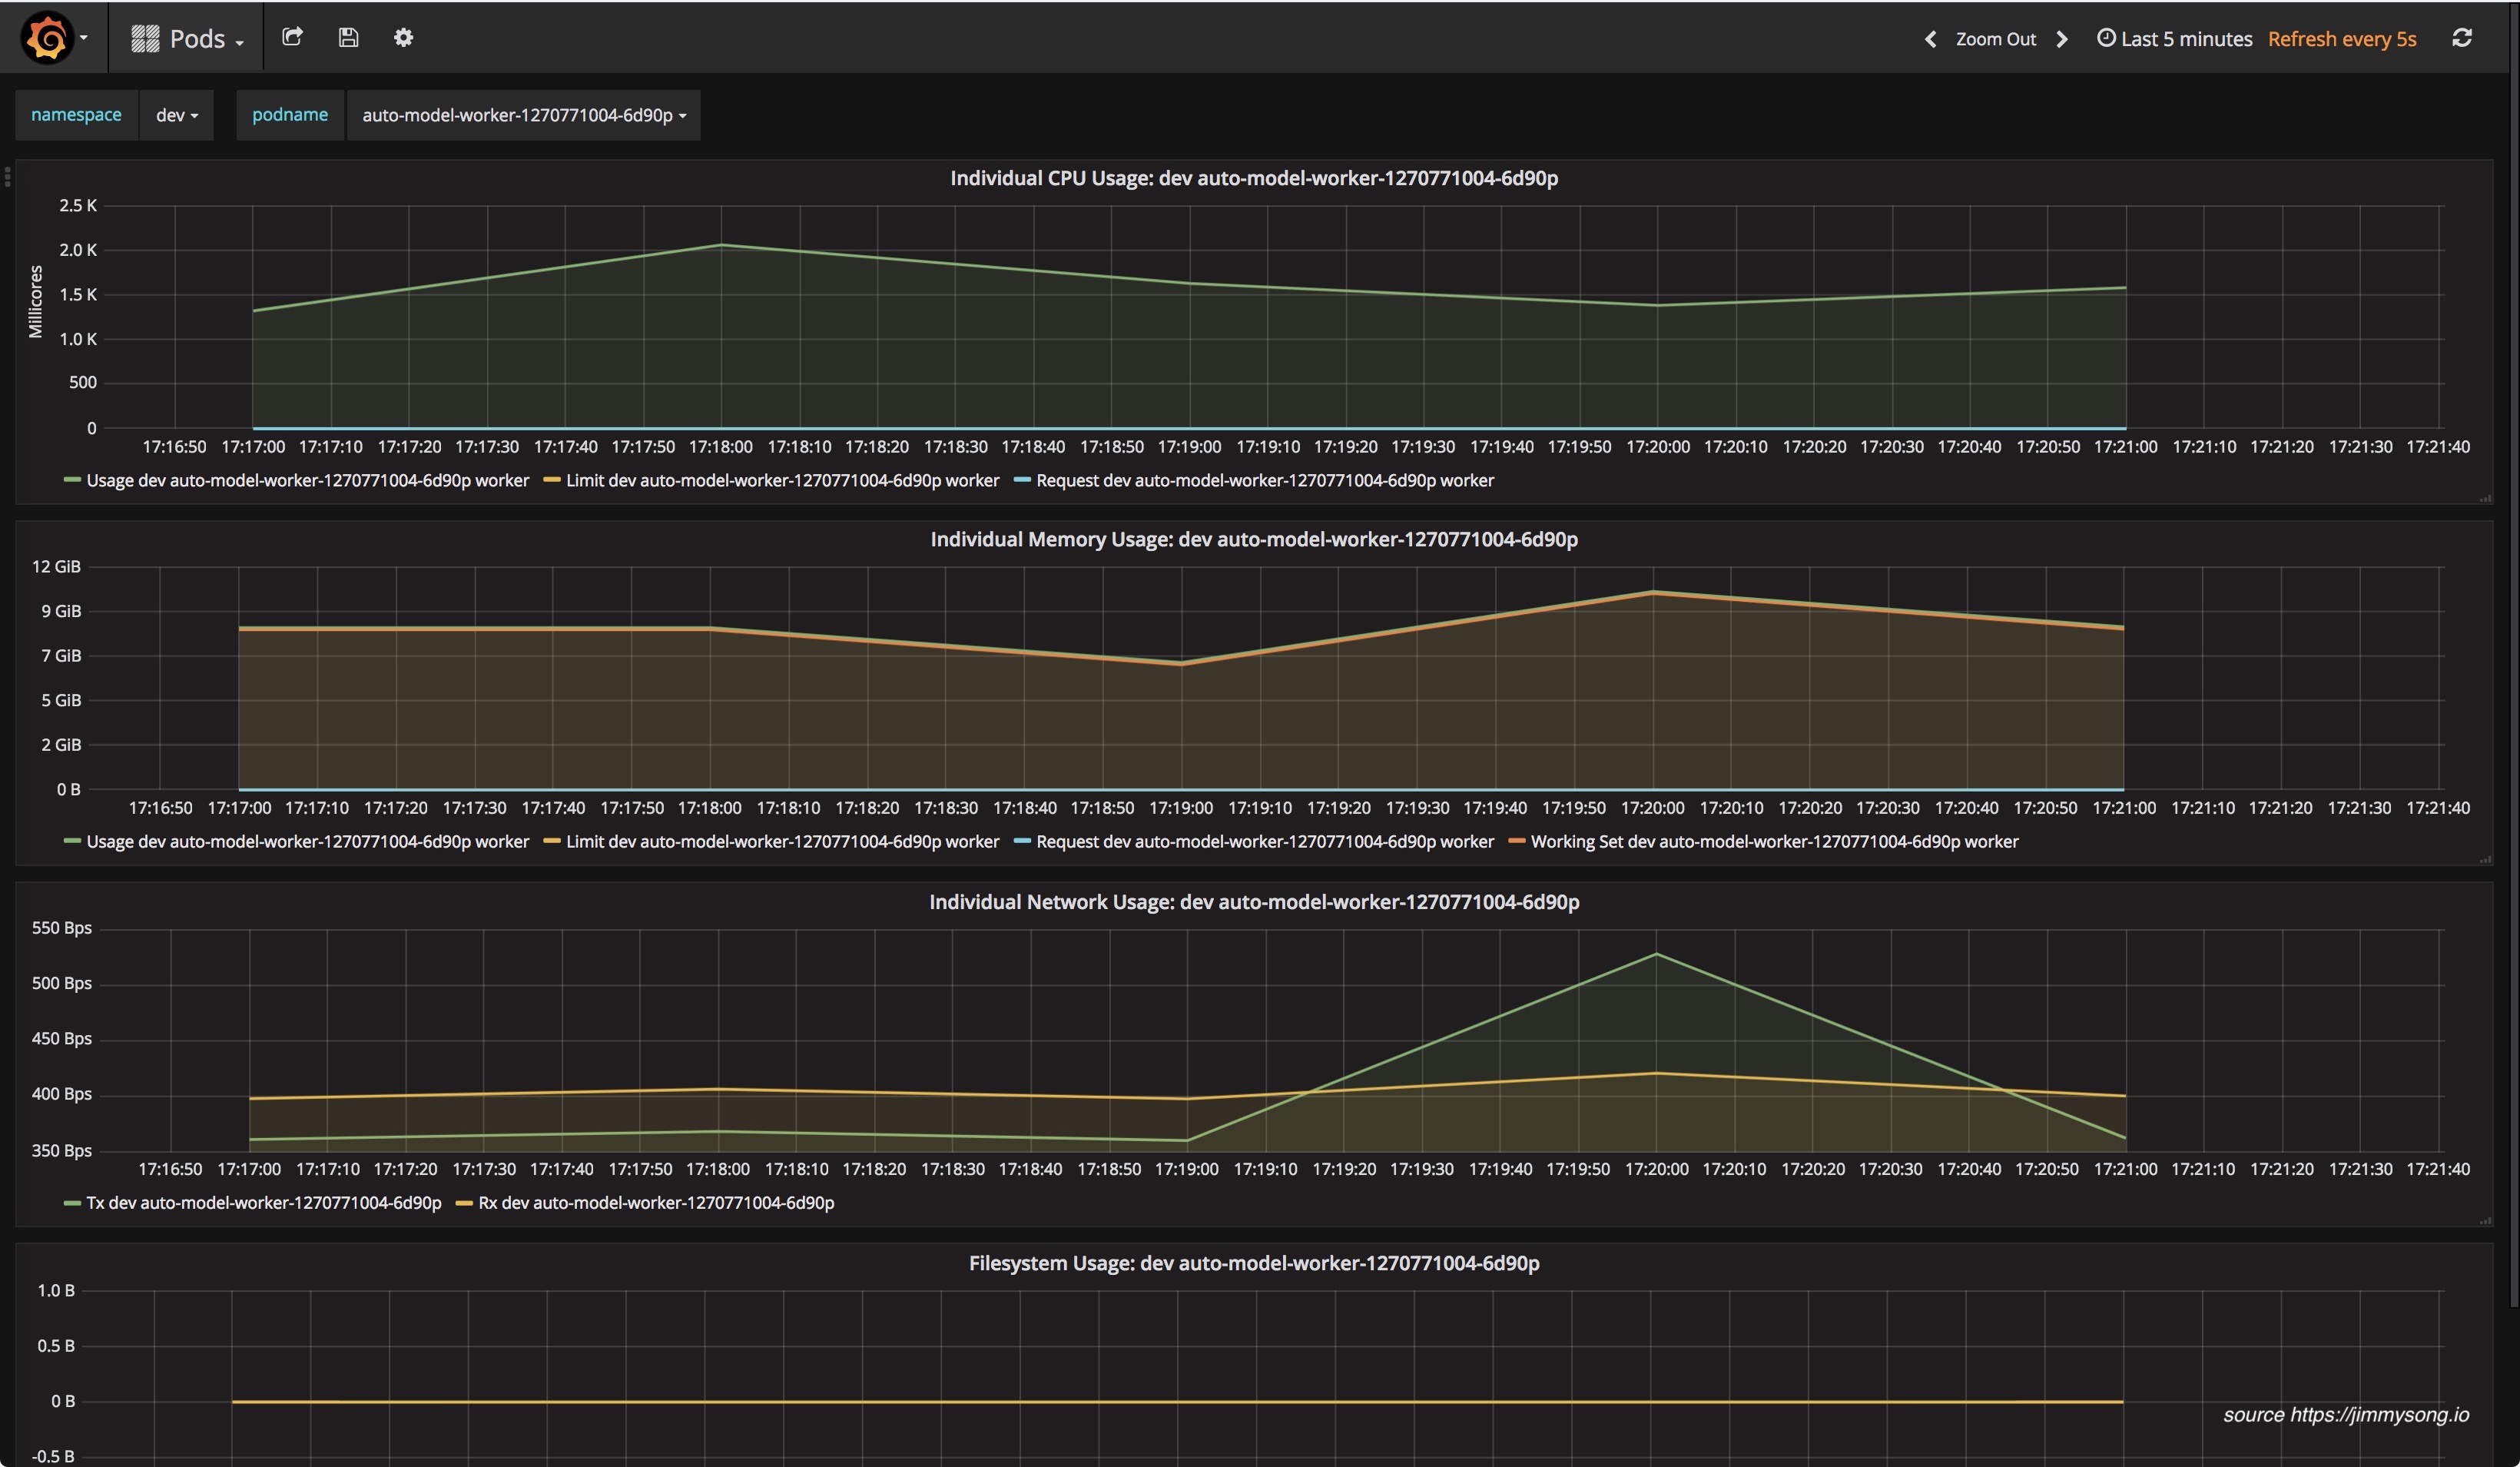
Task: Click the Zoom Out button
Action: tap(1995, 39)
